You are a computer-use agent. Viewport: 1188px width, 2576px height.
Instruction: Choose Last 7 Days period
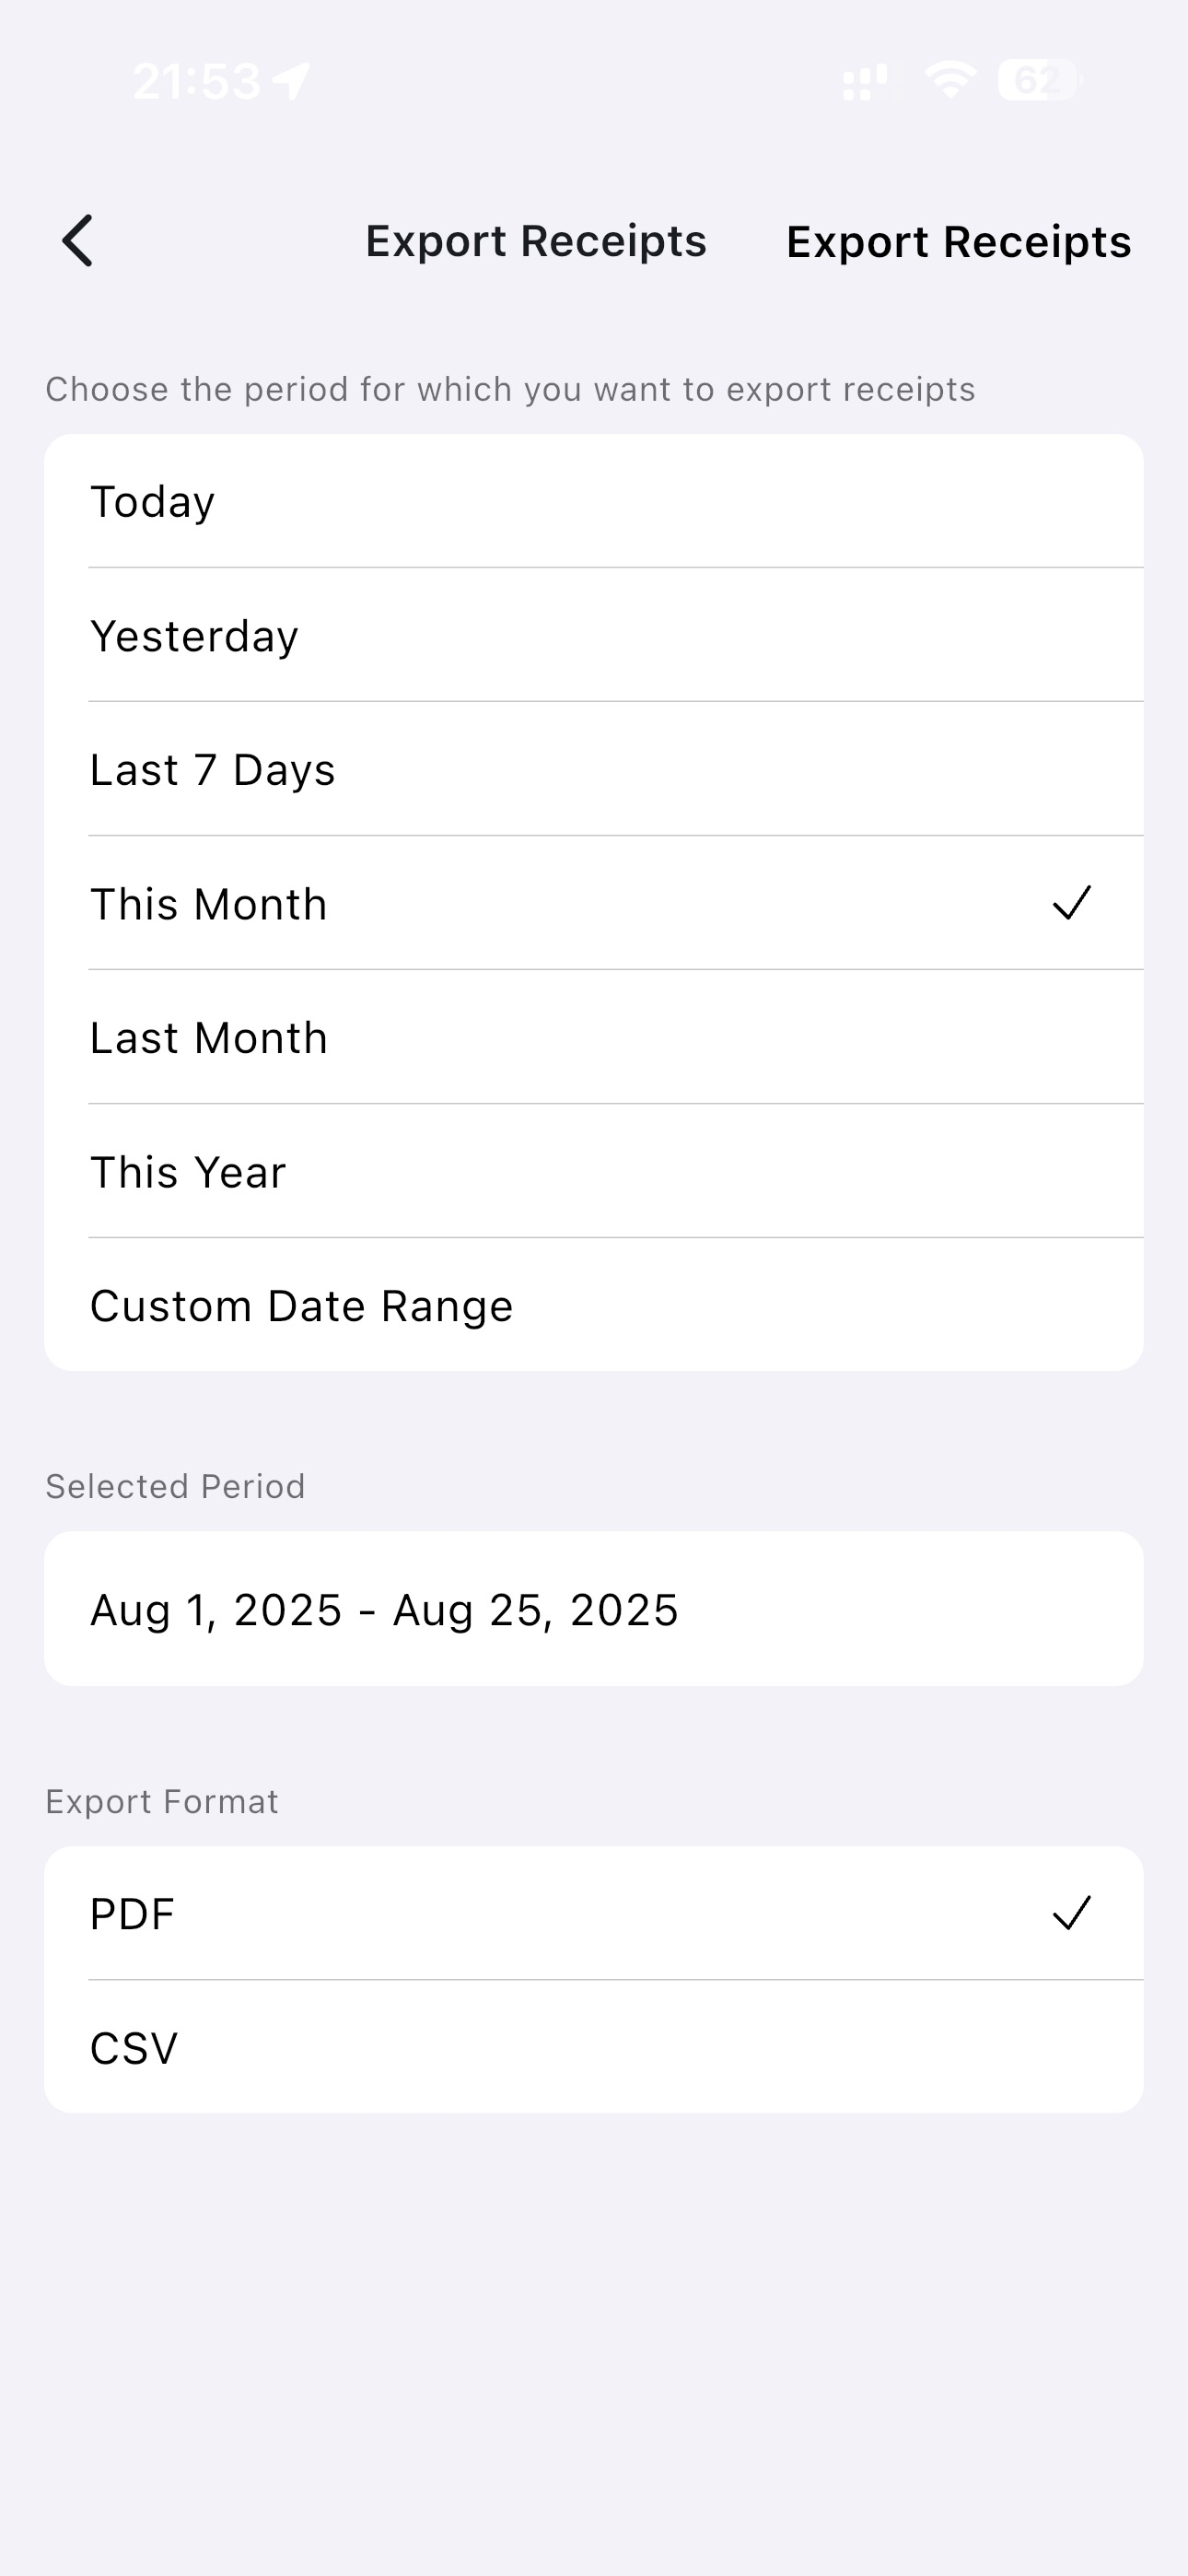(x=594, y=770)
